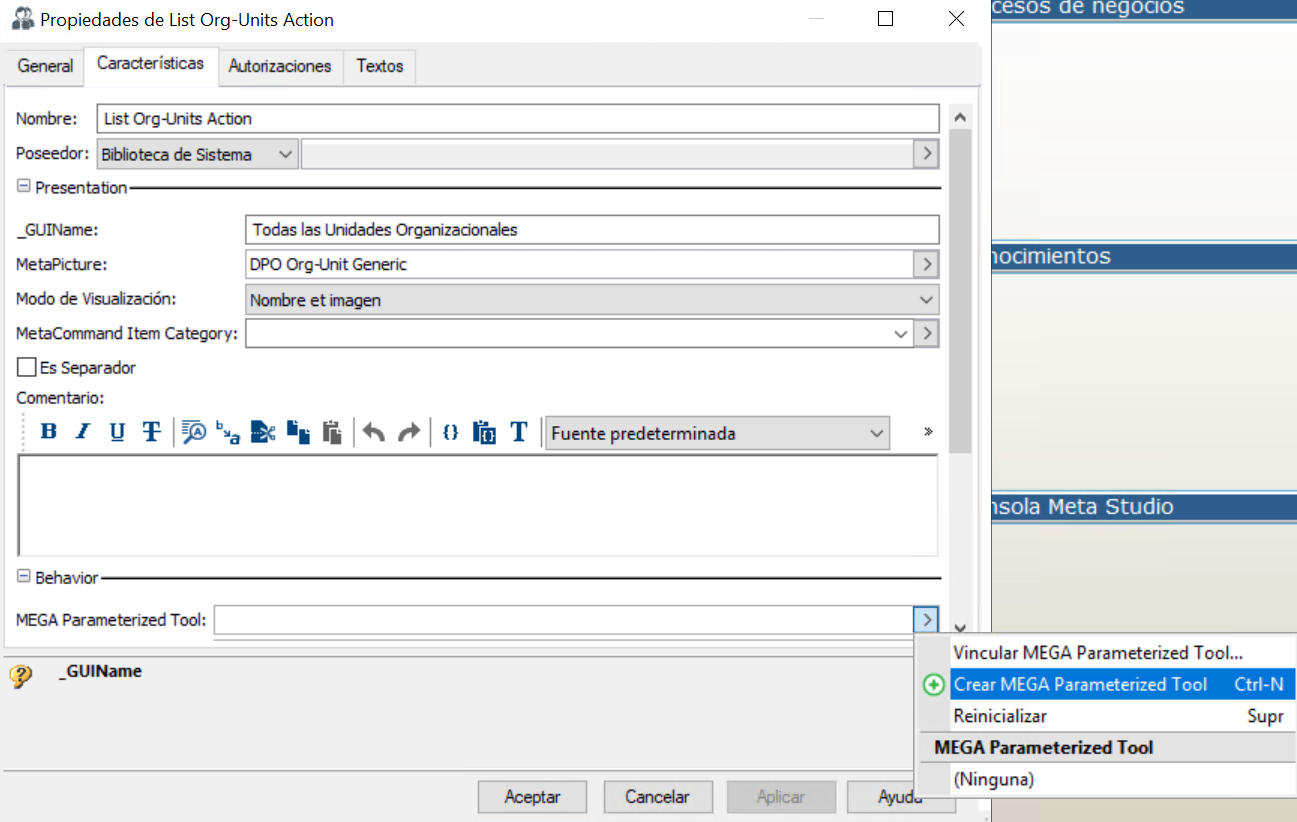Toggle italic formatting in the comment toolbar
The image size is (1297, 822).
(x=83, y=432)
